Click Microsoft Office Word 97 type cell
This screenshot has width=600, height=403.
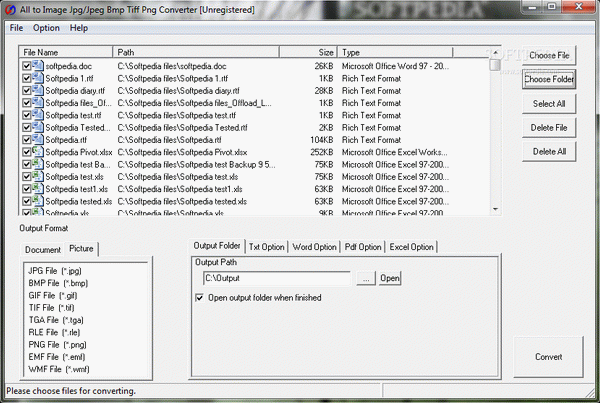point(396,66)
